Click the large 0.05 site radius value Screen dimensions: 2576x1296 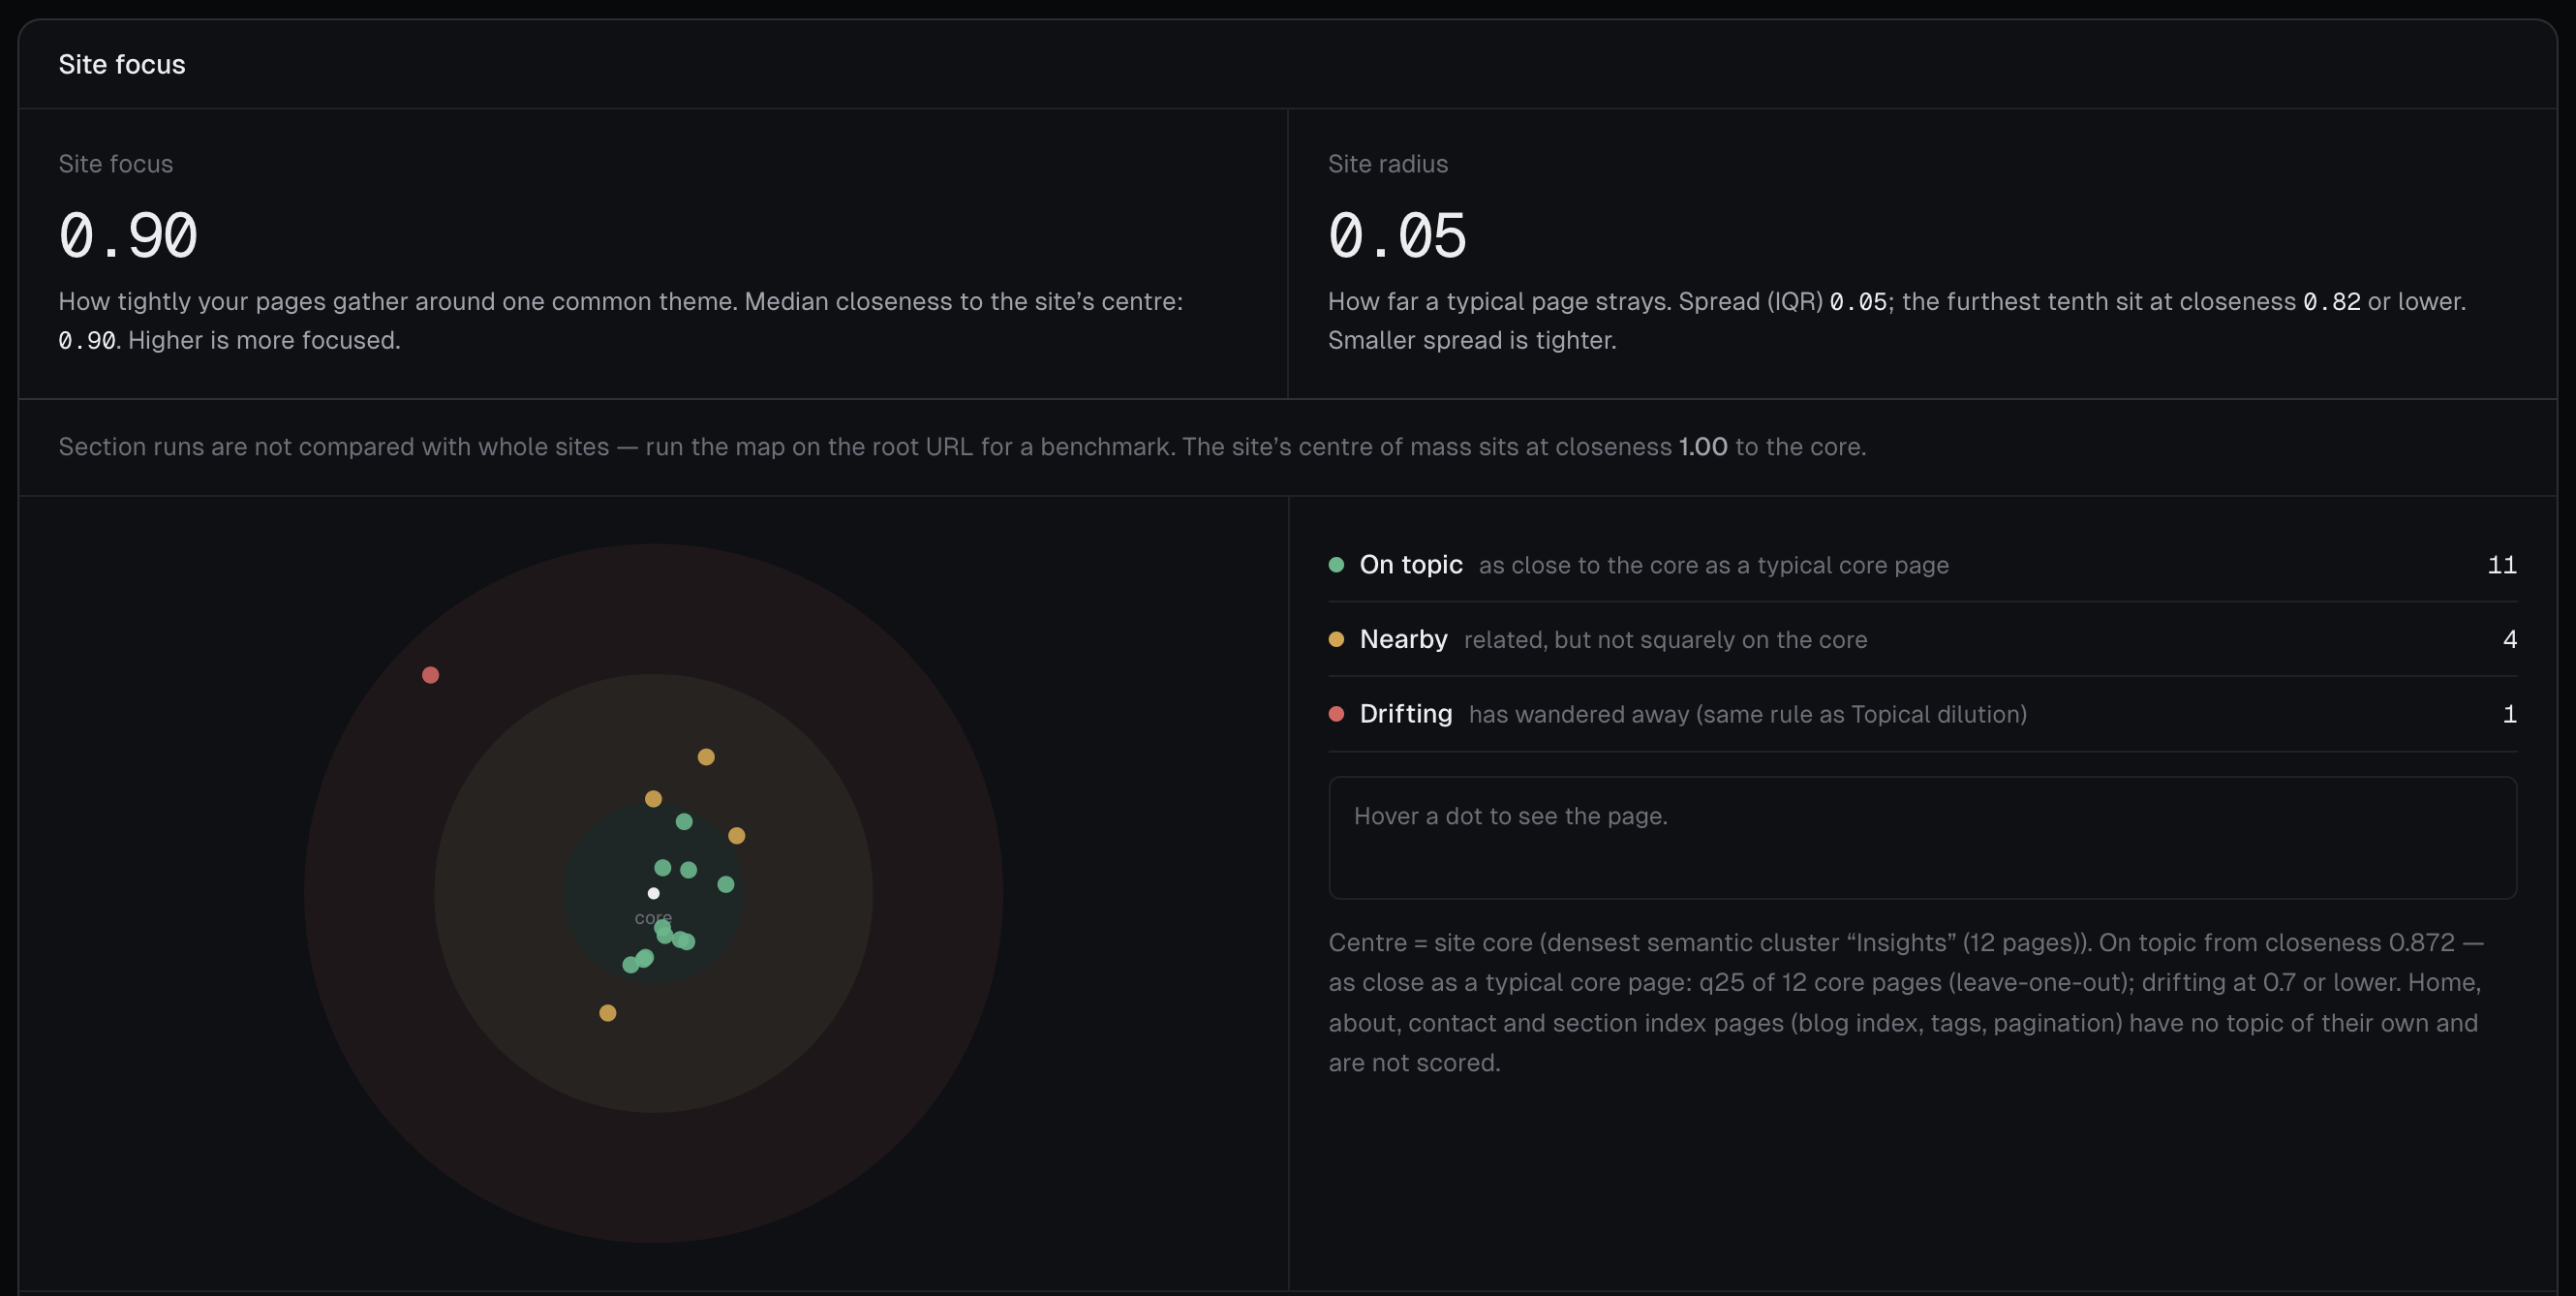tap(1397, 236)
